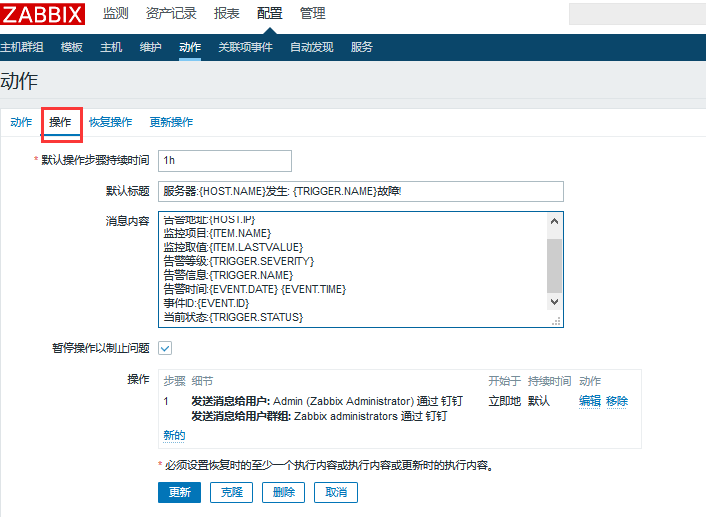Screen dimensions: 706x517
Task: Go to 自动发现 submenu
Action: 312,47
